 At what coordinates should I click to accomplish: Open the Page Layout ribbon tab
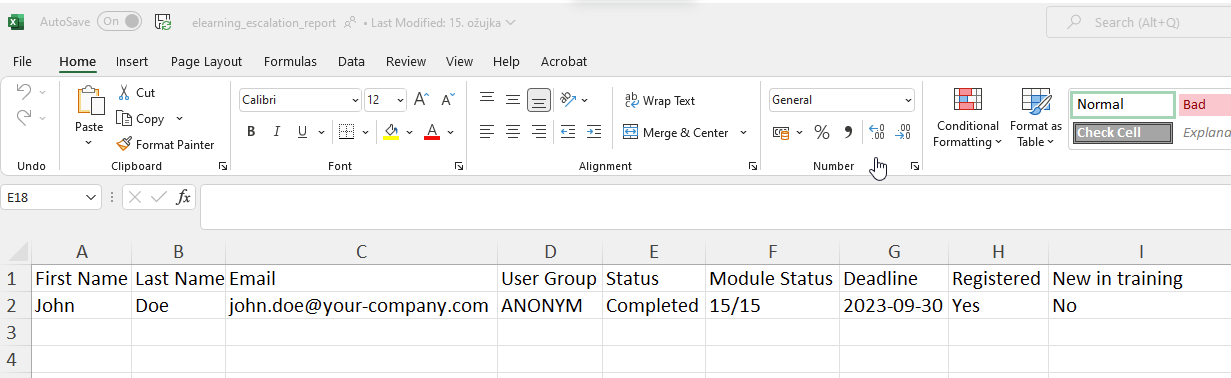(x=207, y=61)
